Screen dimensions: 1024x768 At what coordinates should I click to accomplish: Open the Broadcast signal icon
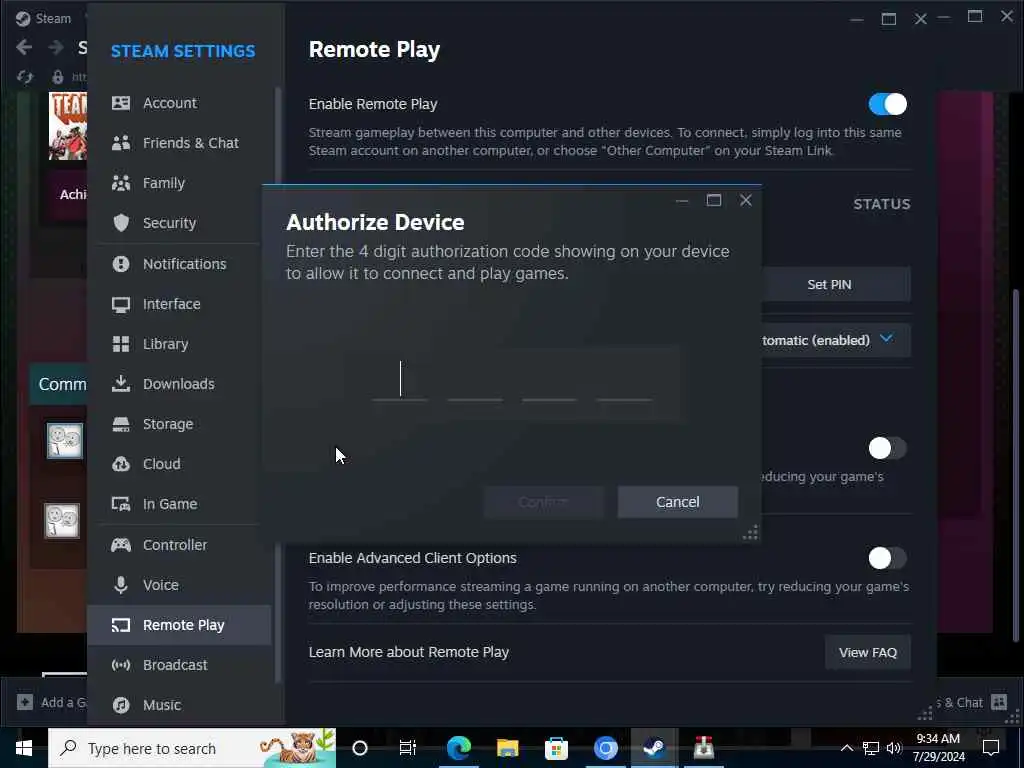pos(121,665)
